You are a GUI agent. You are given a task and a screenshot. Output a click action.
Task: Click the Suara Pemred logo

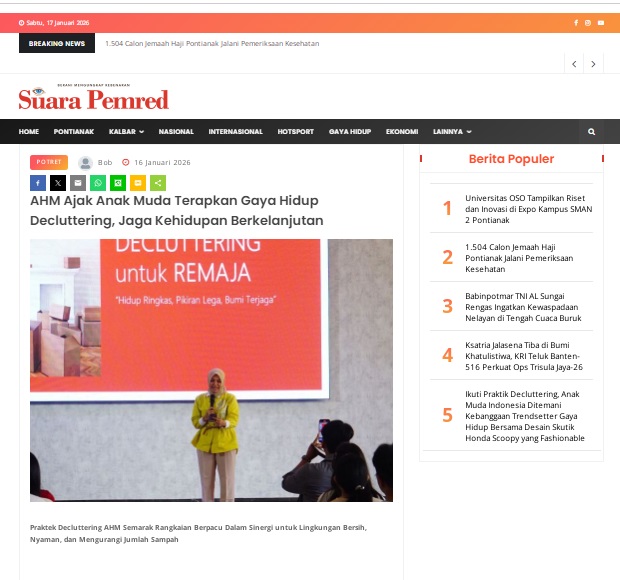[93, 99]
